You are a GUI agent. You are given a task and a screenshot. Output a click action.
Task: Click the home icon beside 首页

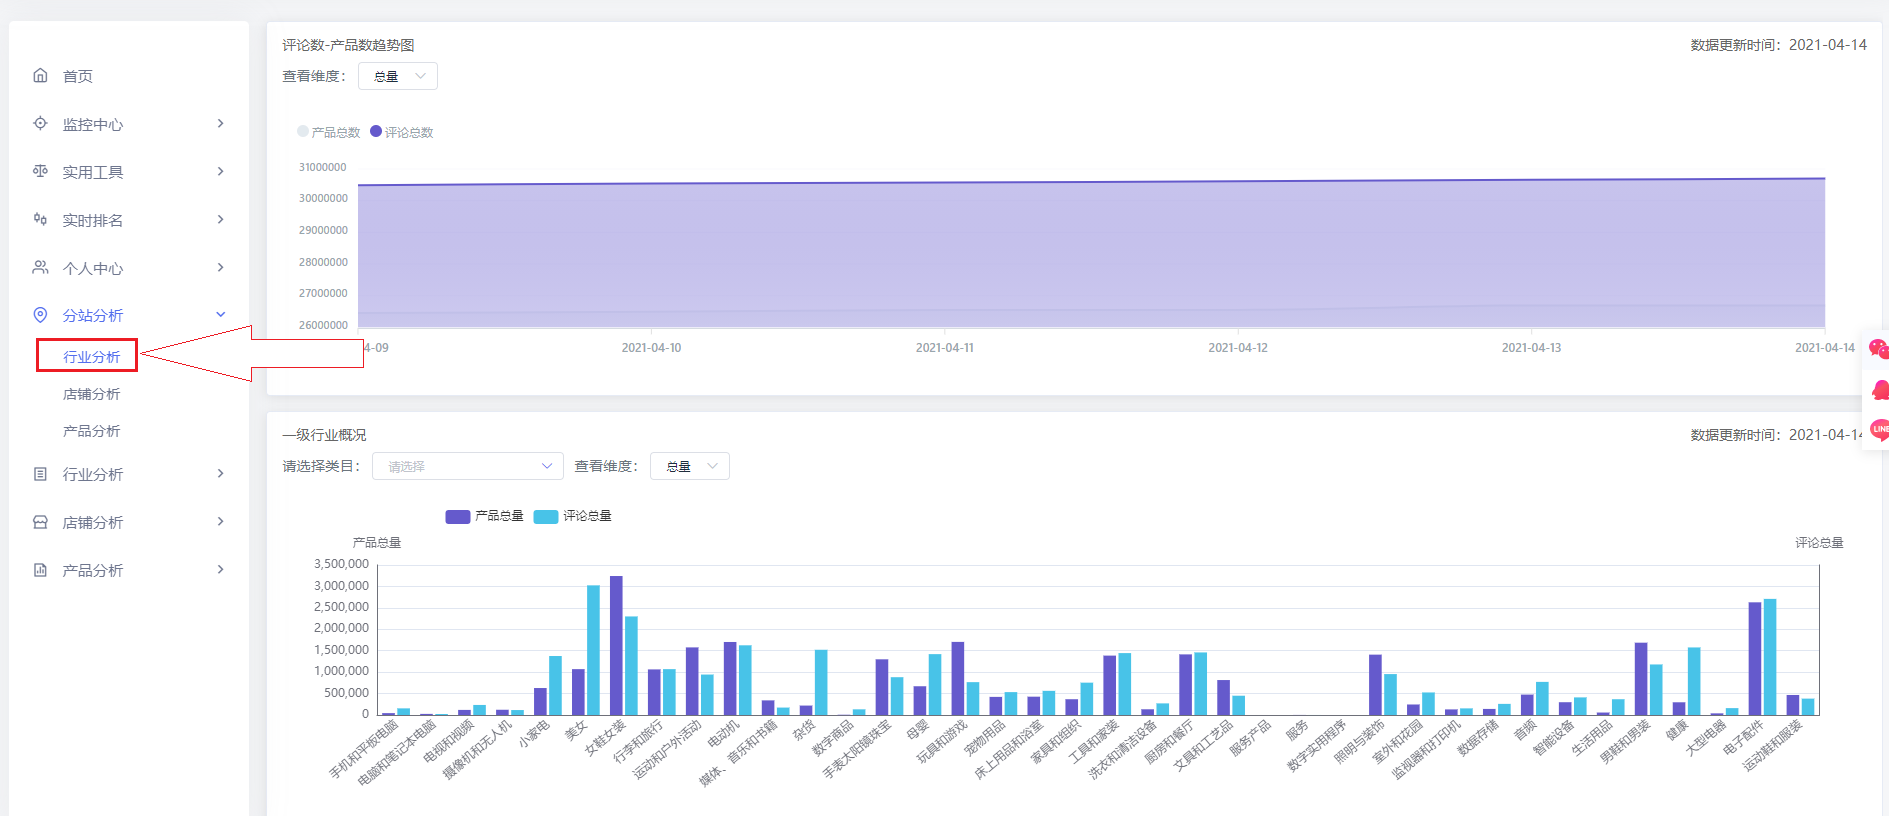pyautogui.click(x=40, y=75)
